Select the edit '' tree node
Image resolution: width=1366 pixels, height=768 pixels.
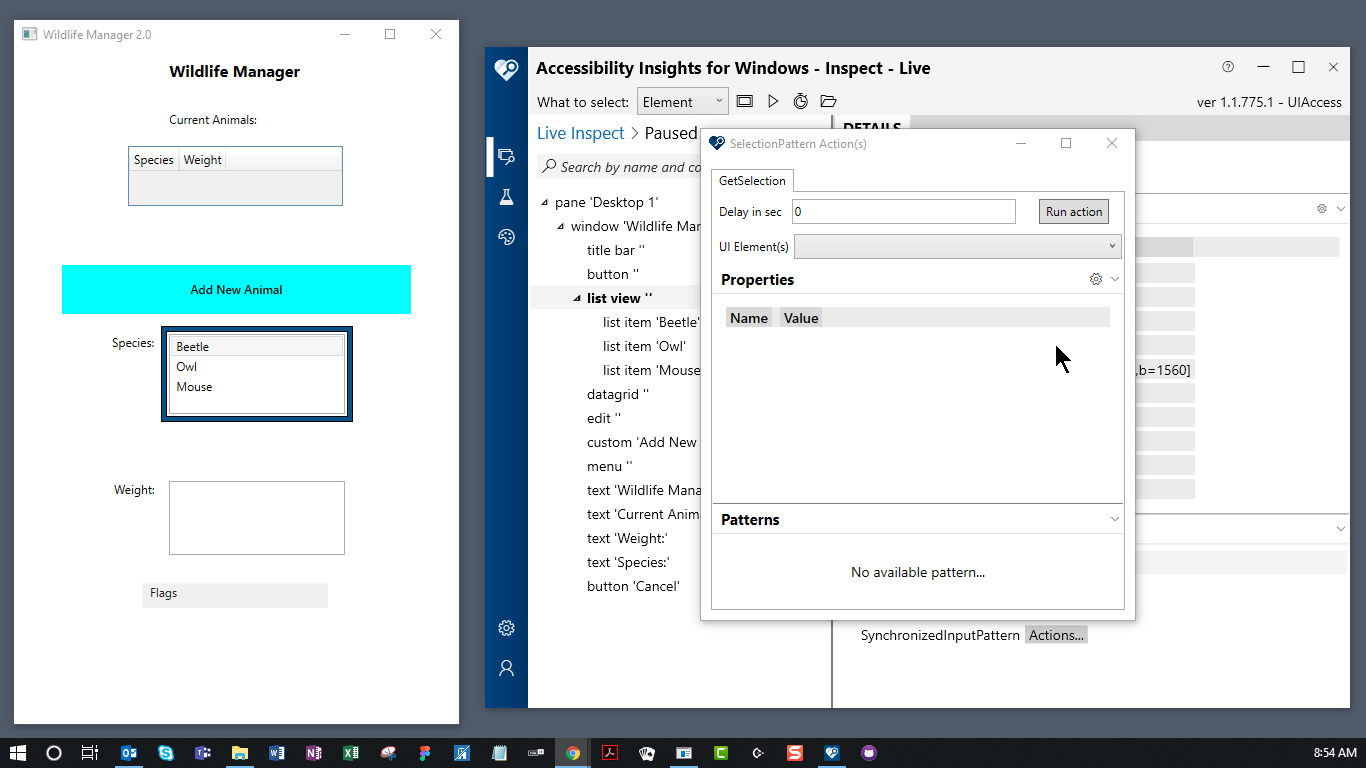pos(603,418)
